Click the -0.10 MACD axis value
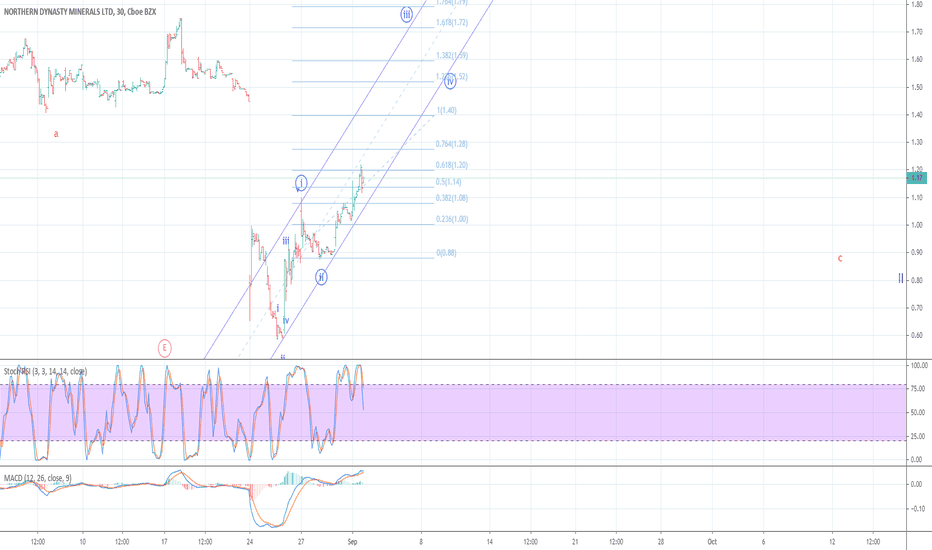932x550 pixels. pos(917,508)
